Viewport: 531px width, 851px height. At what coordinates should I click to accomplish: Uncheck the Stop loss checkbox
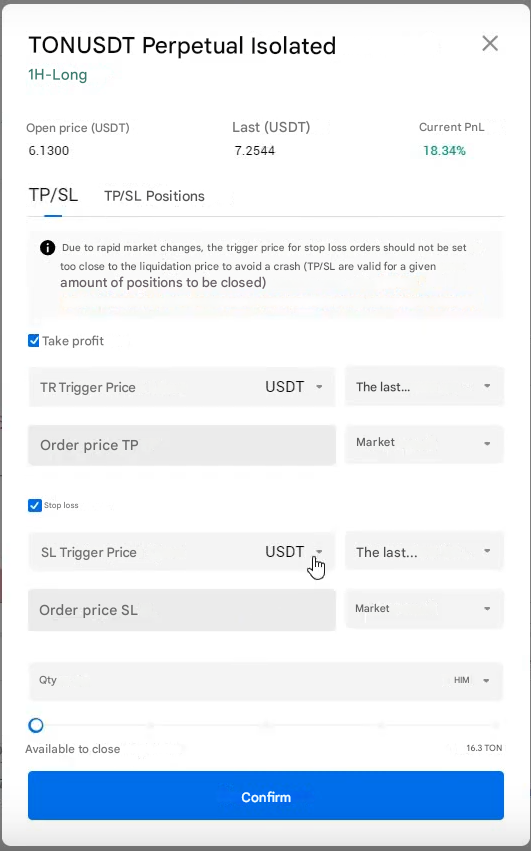tap(34, 505)
